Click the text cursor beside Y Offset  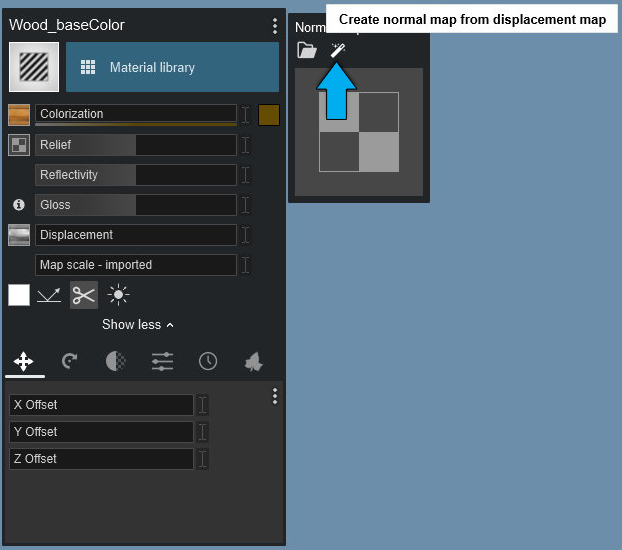202,432
